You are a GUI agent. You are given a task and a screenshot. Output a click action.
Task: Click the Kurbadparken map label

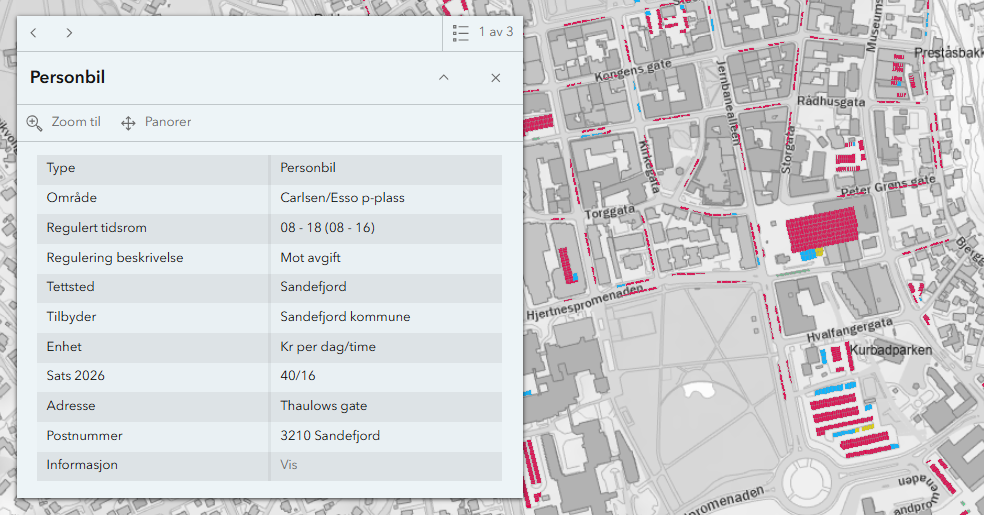[x=891, y=350]
